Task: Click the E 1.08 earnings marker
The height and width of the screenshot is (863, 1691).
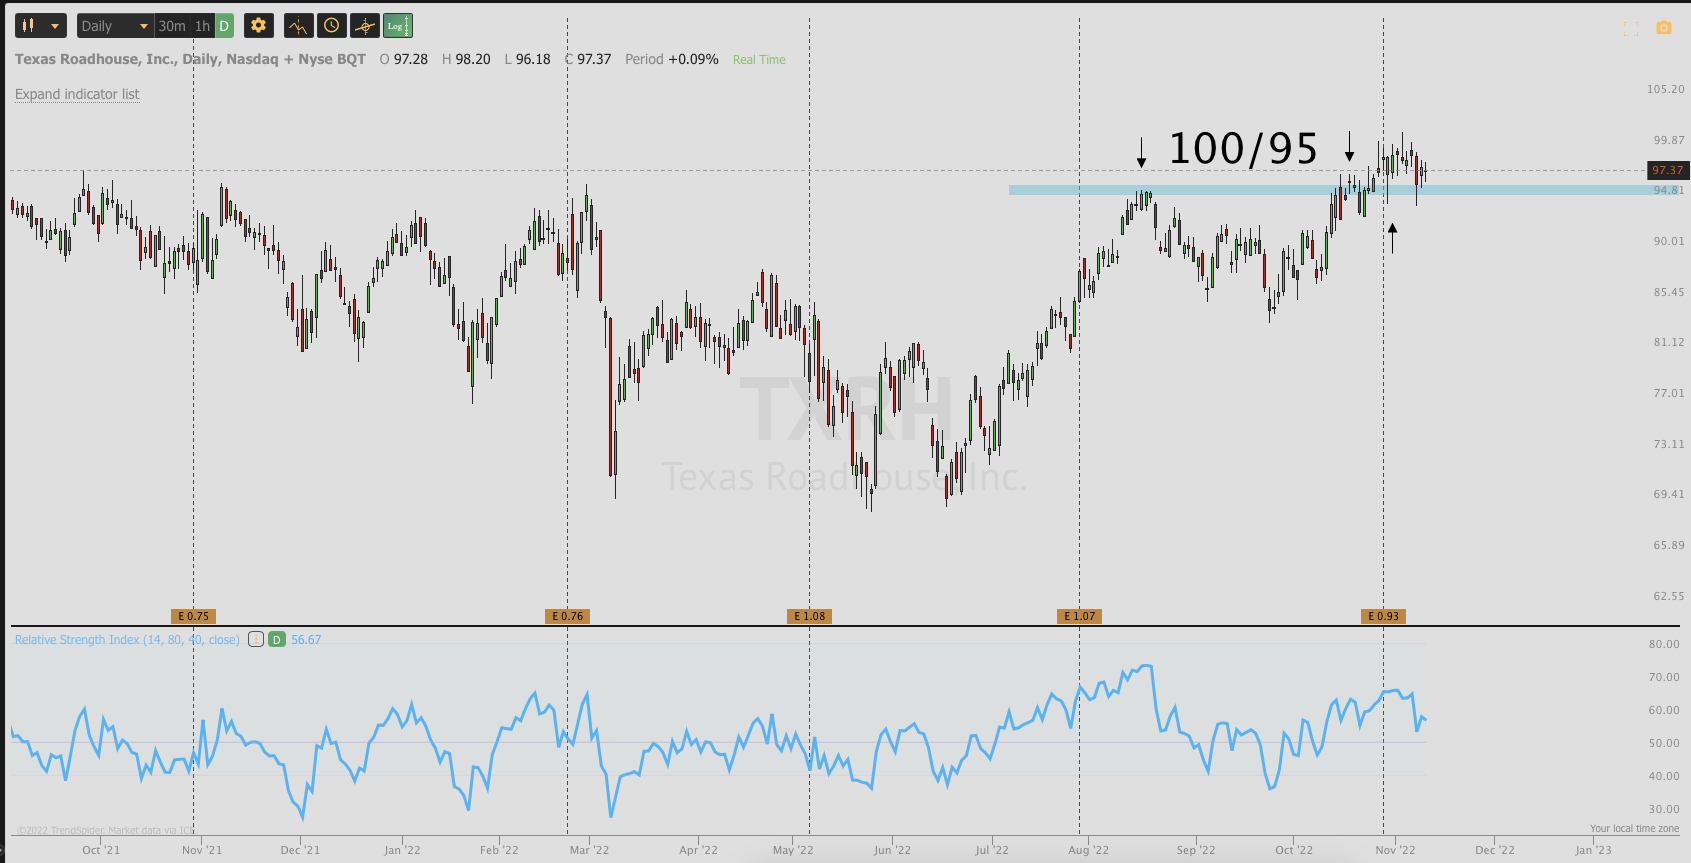Action: [x=809, y=616]
